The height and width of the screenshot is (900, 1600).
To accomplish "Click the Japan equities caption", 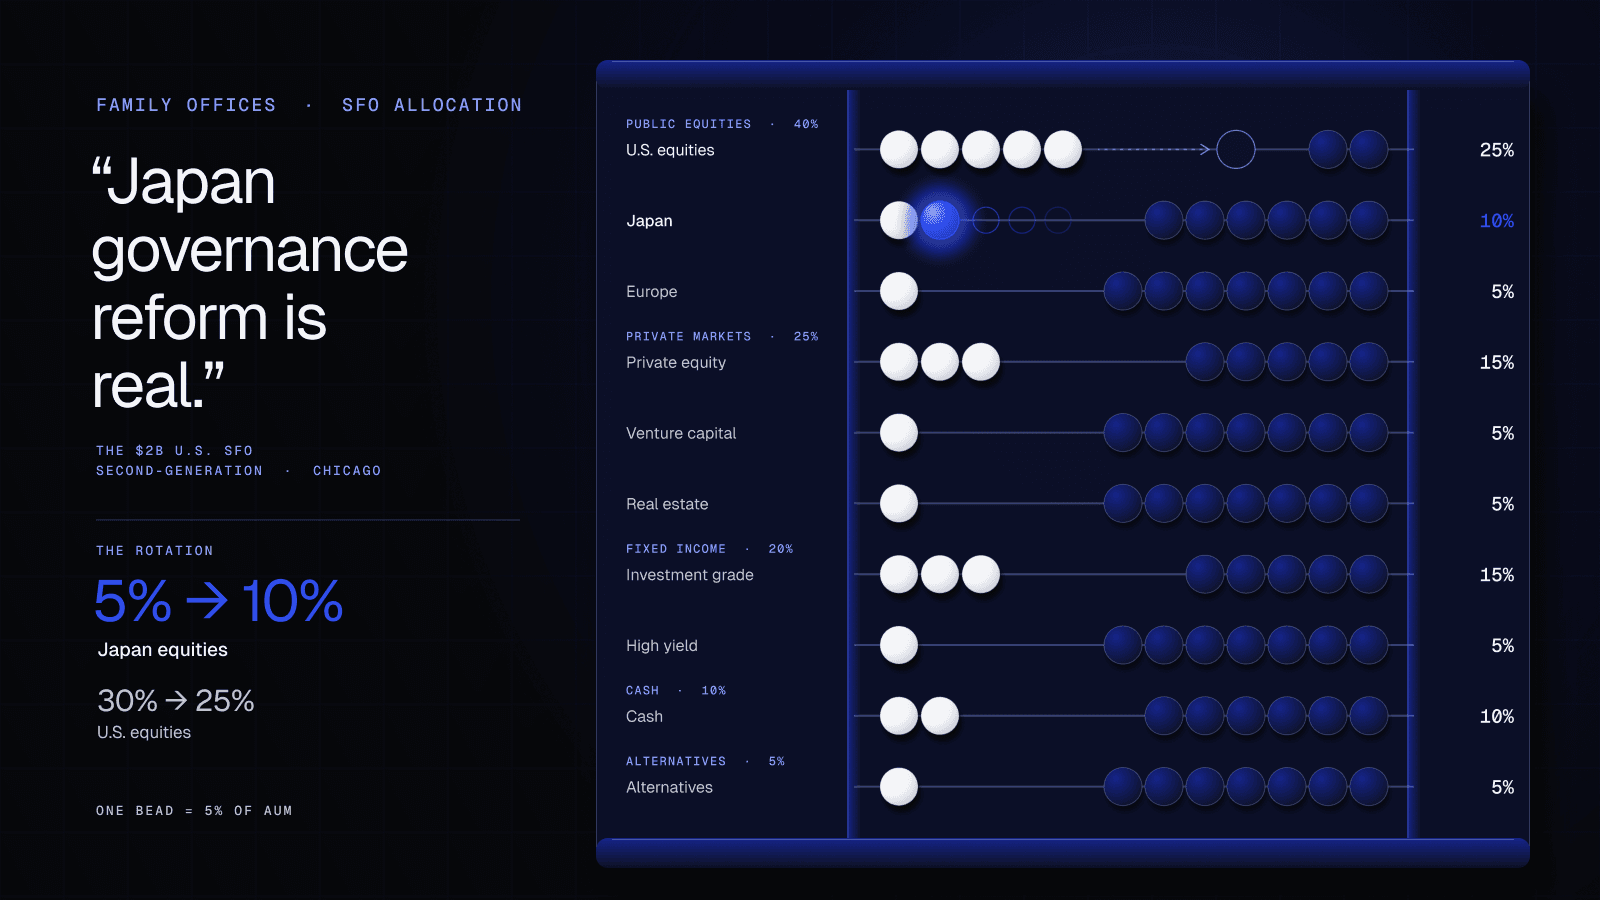I will (163, 650).
